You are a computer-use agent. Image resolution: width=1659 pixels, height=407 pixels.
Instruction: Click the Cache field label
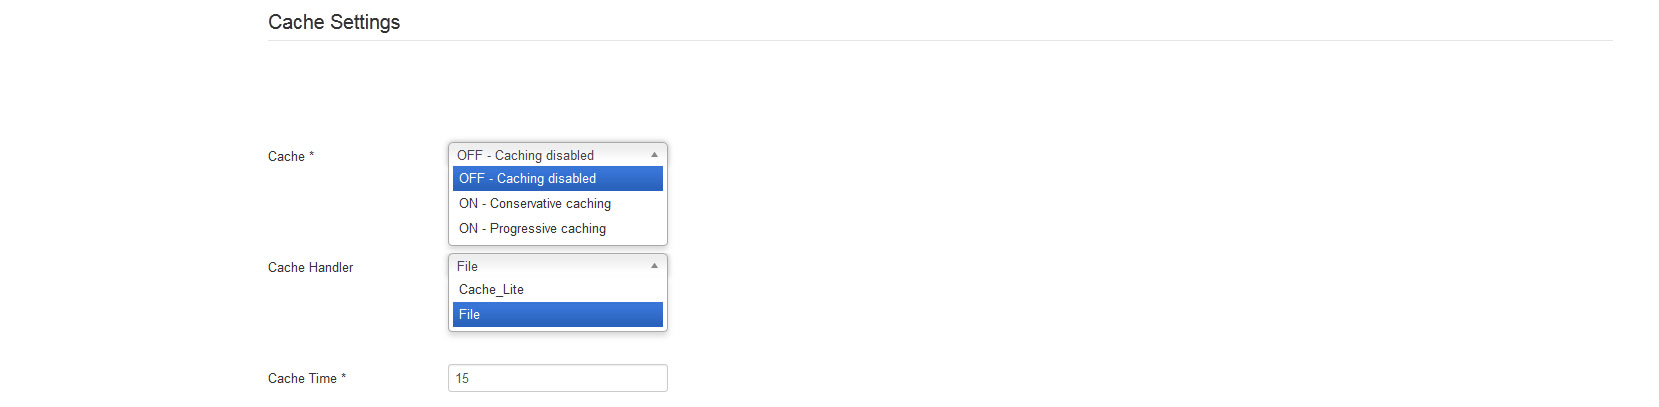point(286,157)
